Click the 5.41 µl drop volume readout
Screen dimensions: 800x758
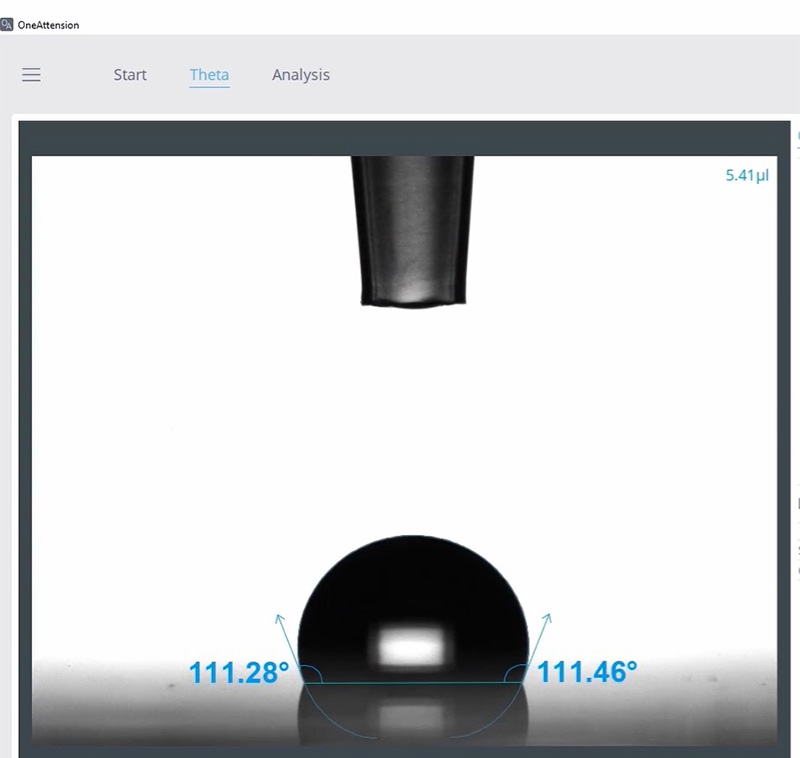pyautogui.click(x=747, y=176)
